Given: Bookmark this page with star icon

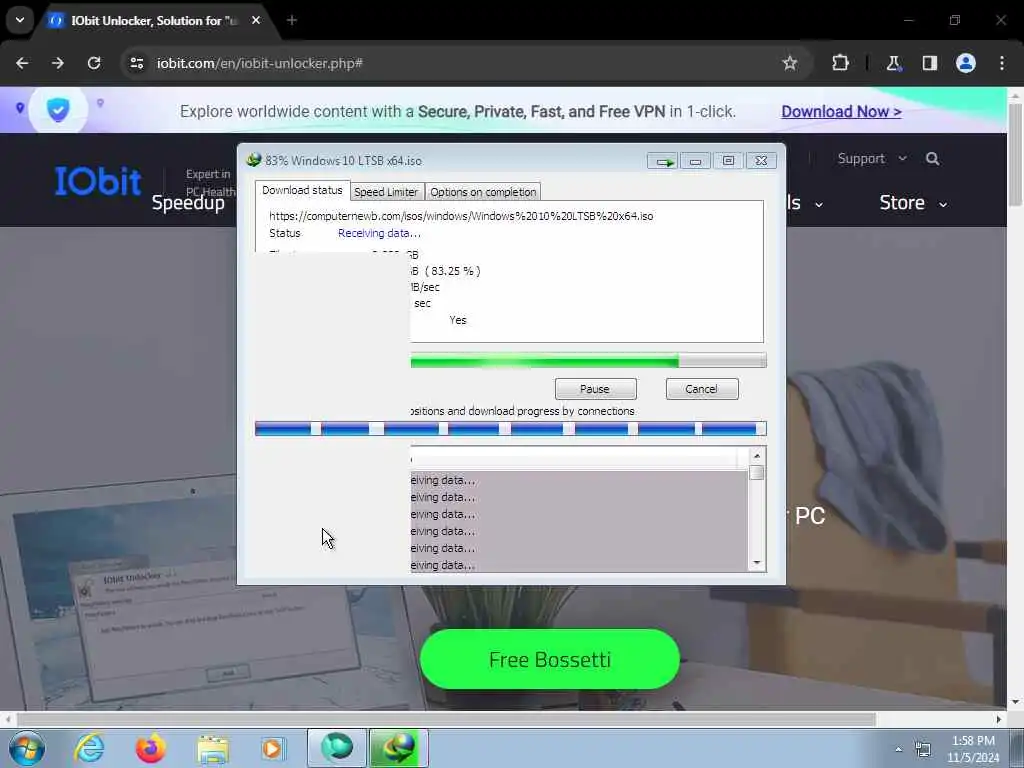Looking at the screenshot, I should click(790, 63).
